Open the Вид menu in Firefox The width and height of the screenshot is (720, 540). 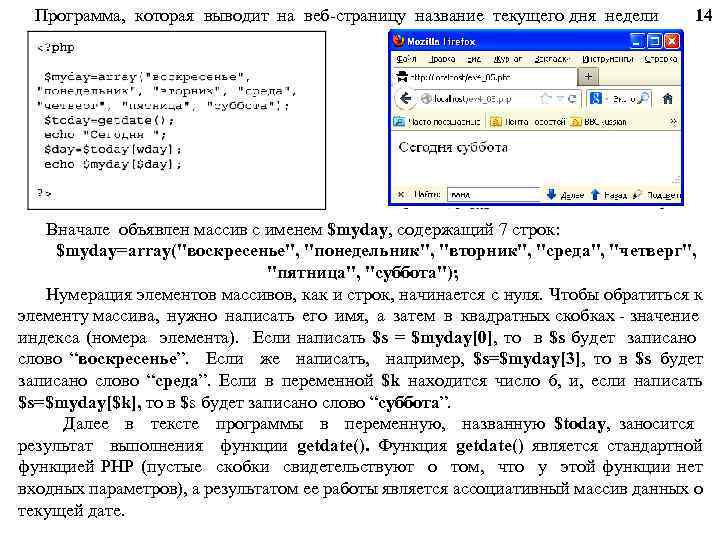pos(474,59)
